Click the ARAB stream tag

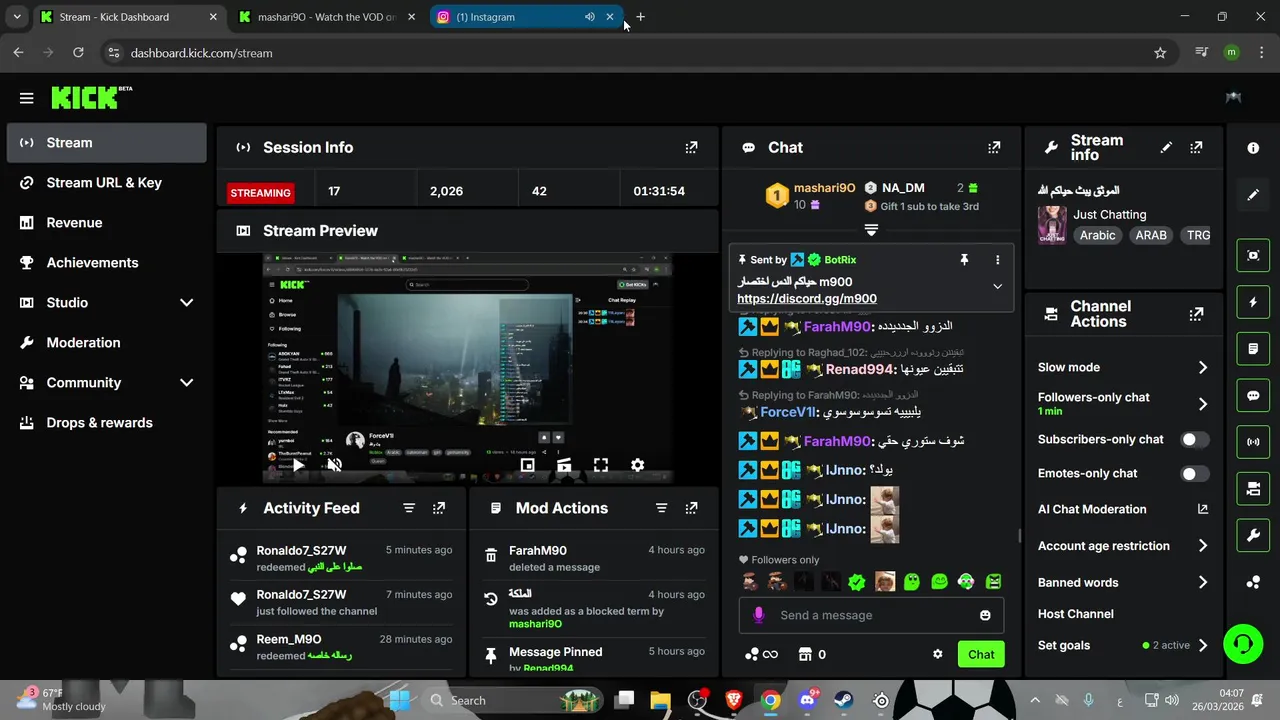(1150, 235)
